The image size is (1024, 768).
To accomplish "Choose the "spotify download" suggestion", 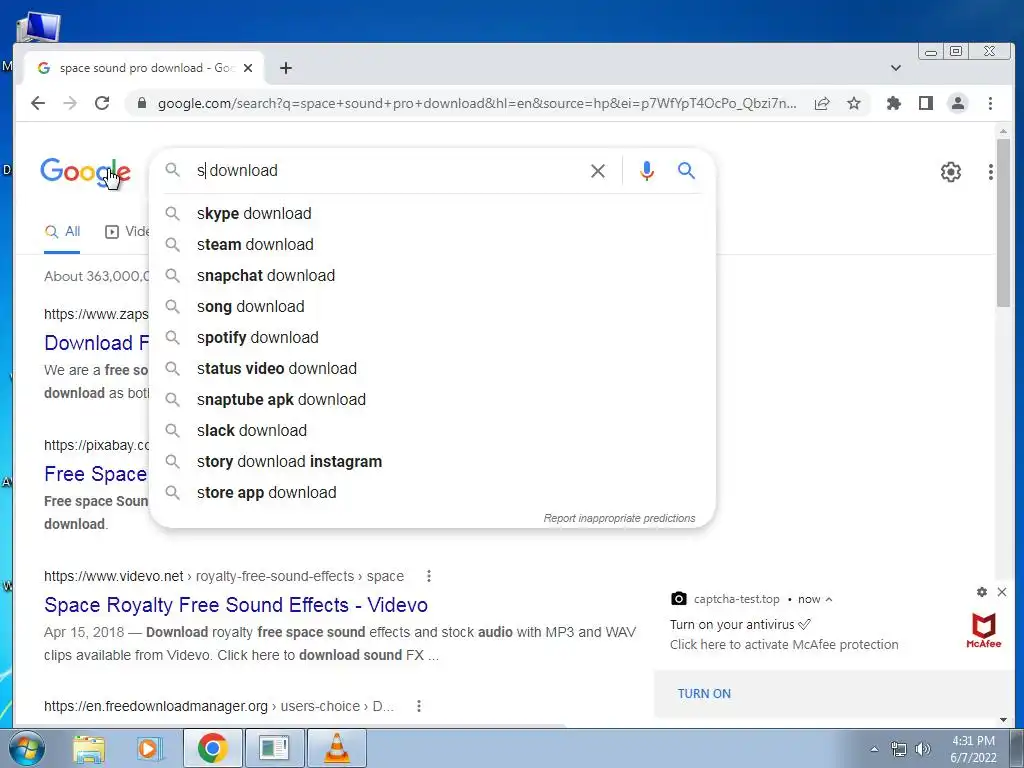I will pos(432,338).
